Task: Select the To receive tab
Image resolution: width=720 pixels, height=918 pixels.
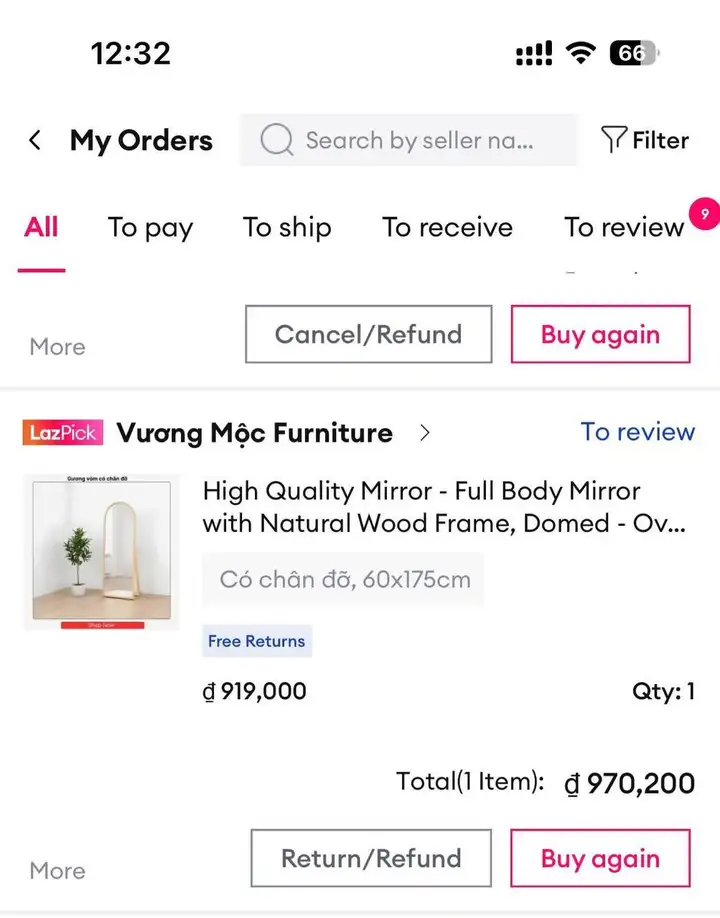Action: tap(447, 227)
